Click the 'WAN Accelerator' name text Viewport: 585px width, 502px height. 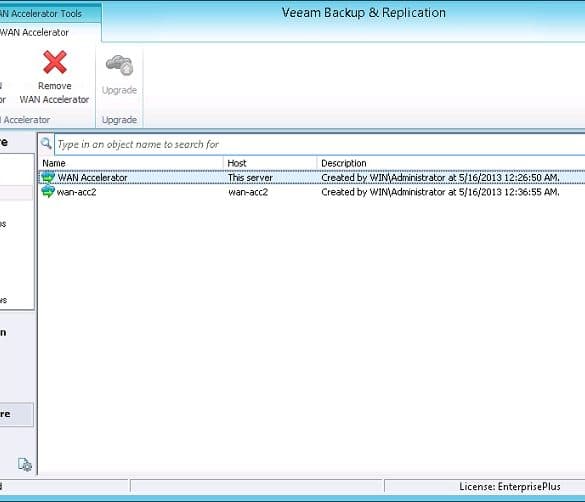(x=93, y=178)
